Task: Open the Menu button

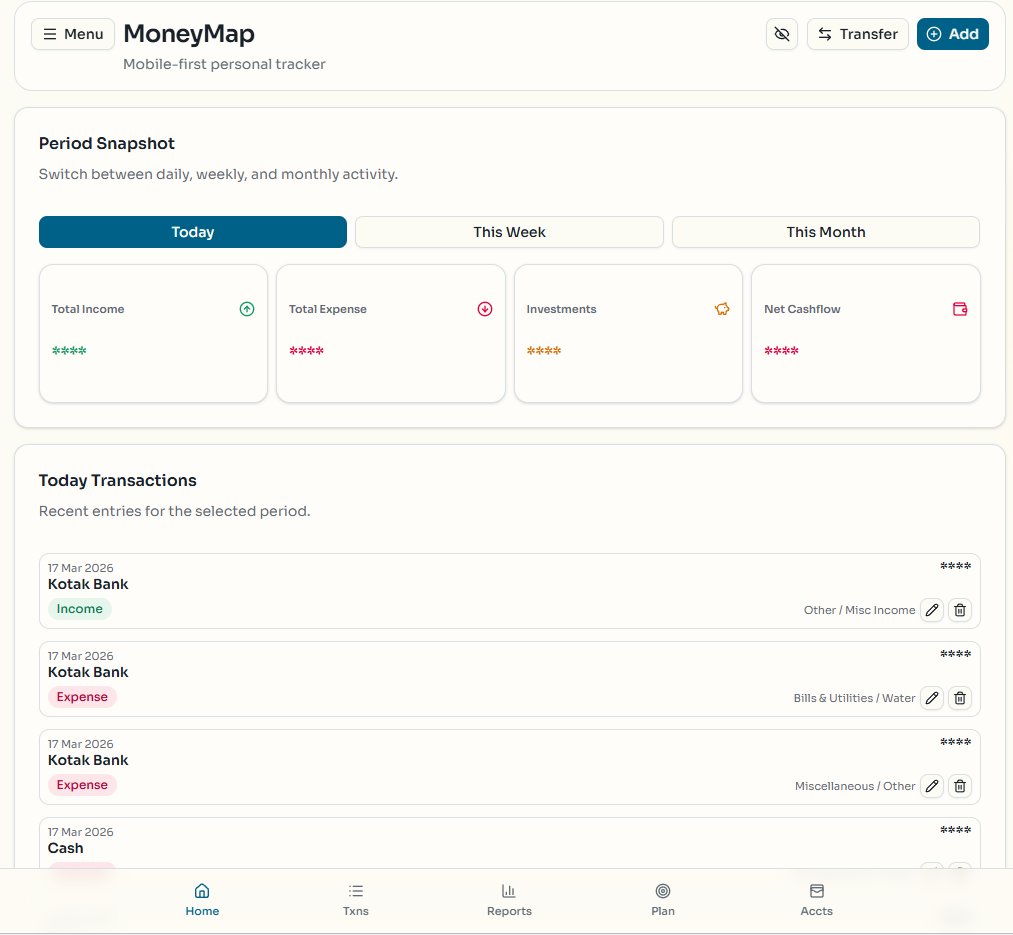Action: [x=73, y=34]
